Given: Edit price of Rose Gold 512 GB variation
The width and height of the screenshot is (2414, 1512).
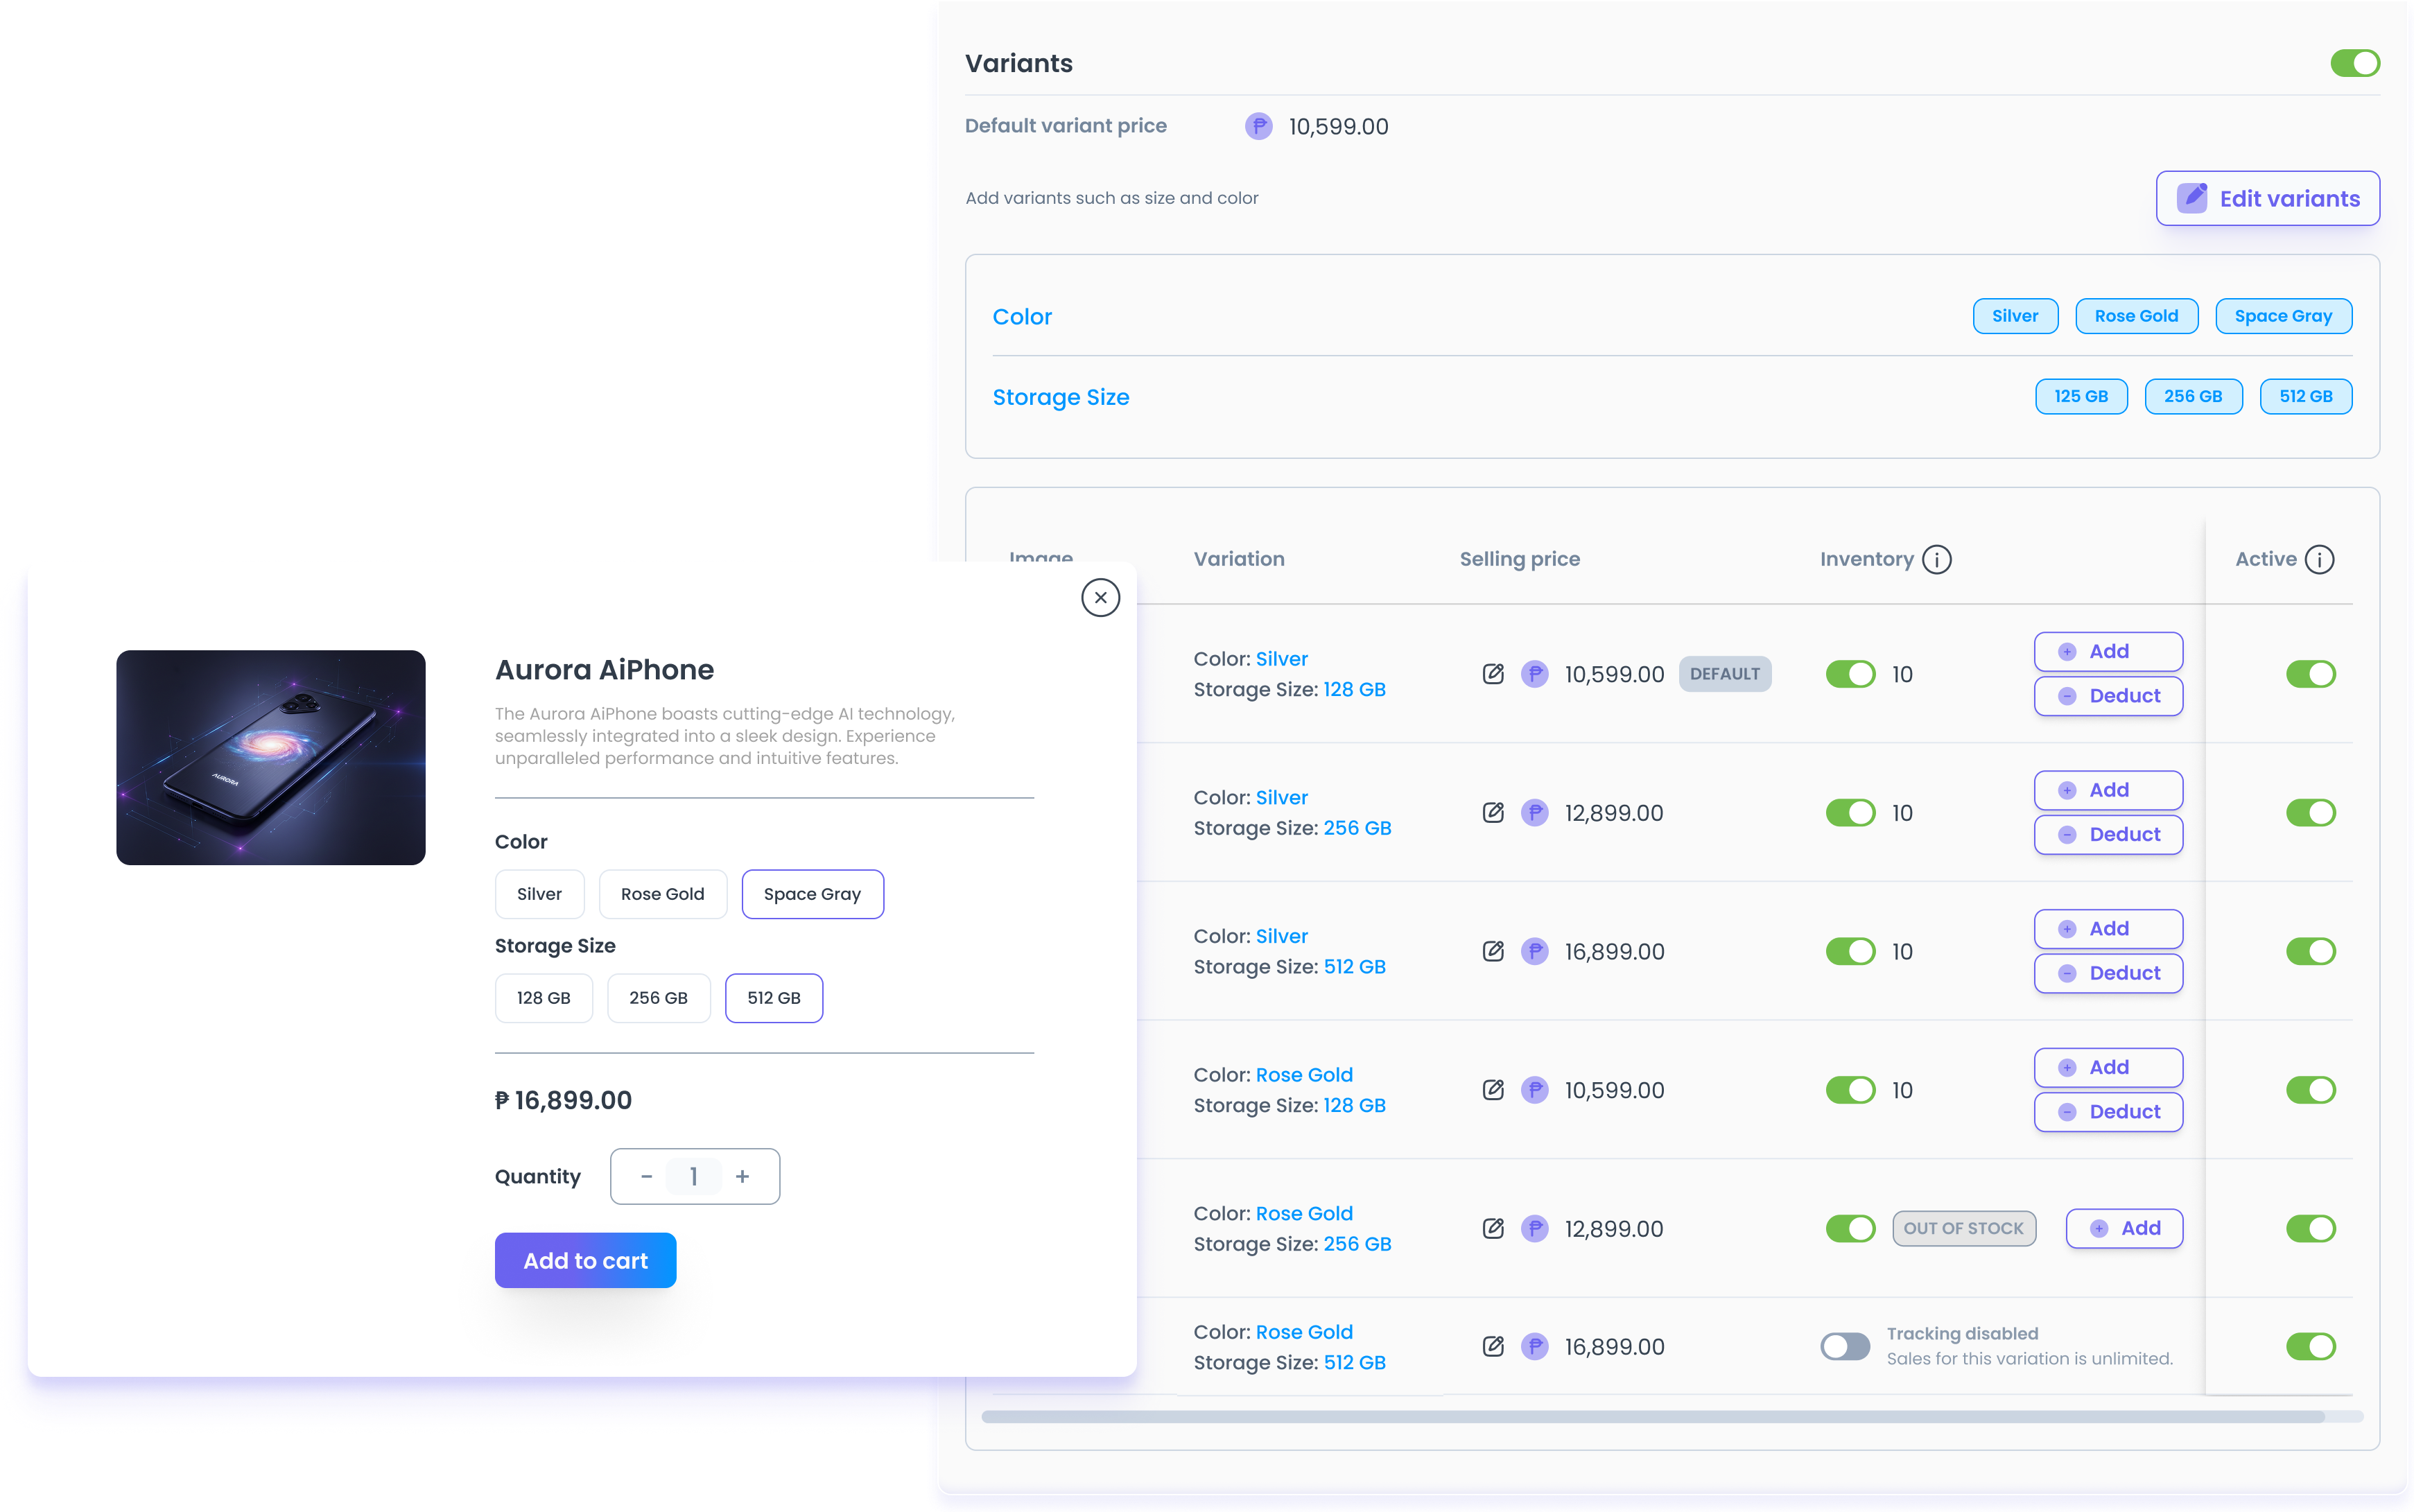Looking at the screenshot, I should (1493, 1346).
